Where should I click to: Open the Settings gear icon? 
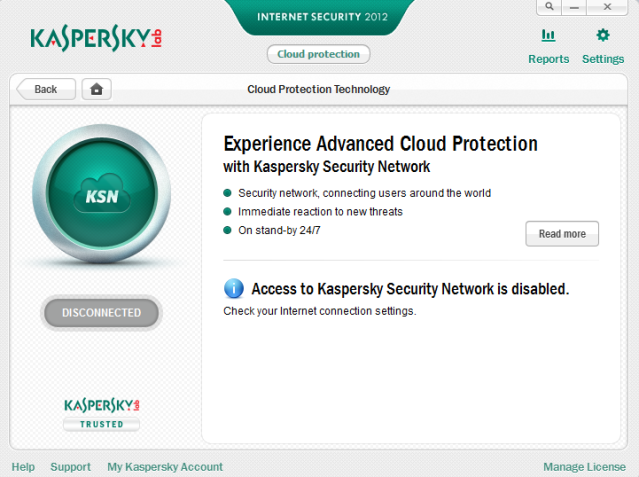[x=603, y=35]
